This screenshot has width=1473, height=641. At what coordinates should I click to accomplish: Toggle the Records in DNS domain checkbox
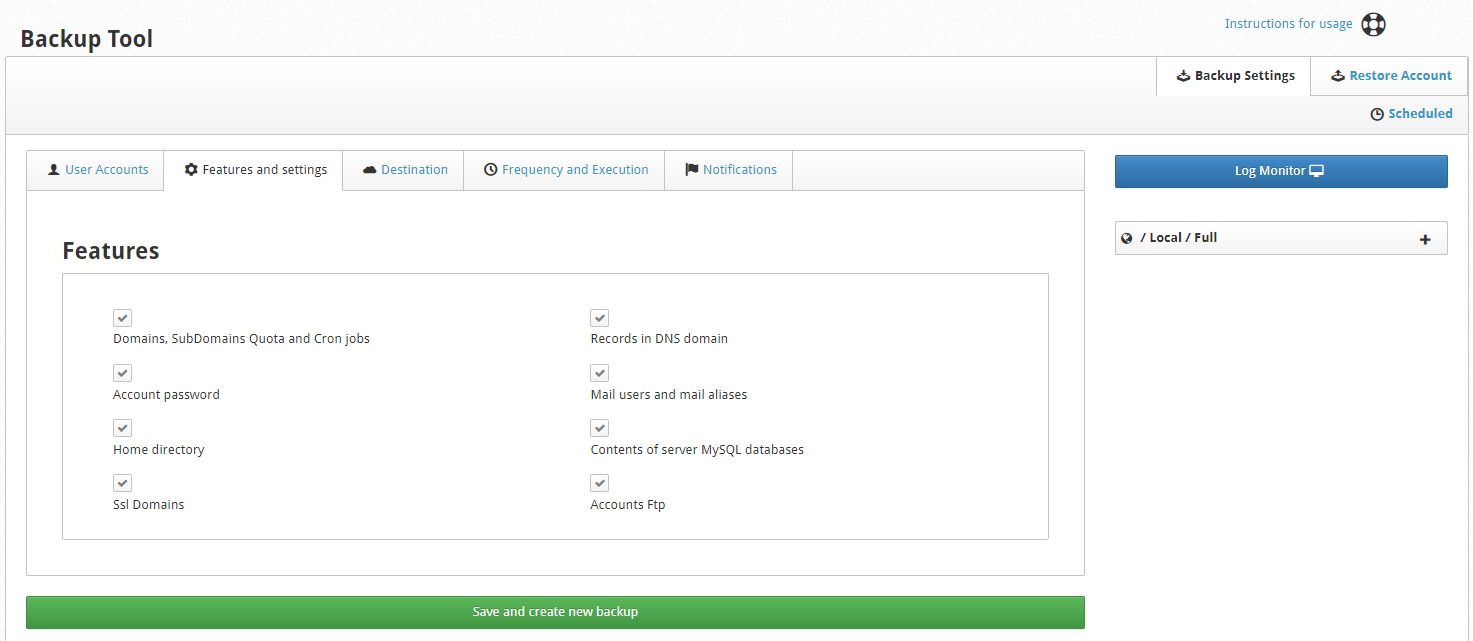click(x=600, y=318)
